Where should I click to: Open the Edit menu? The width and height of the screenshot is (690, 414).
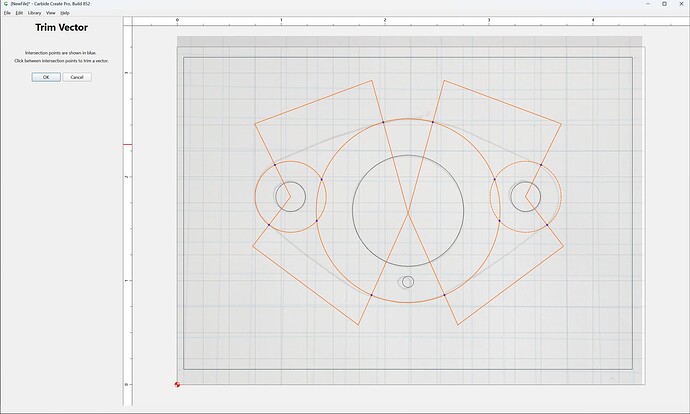click(19, 13)
